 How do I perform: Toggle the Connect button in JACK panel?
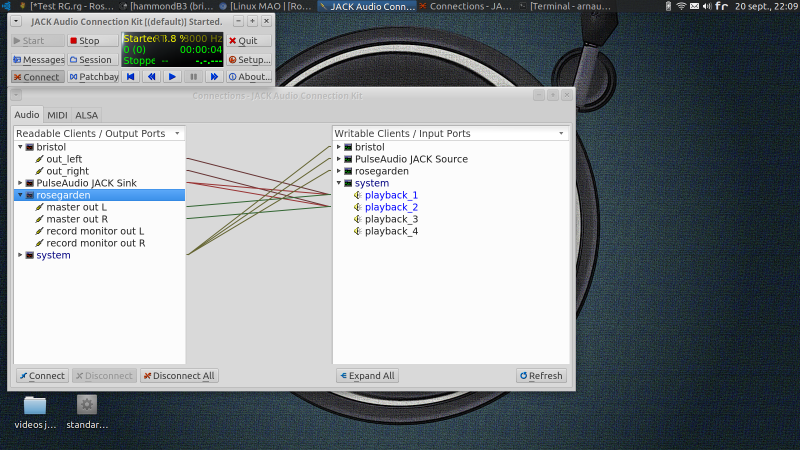point(37,76)
